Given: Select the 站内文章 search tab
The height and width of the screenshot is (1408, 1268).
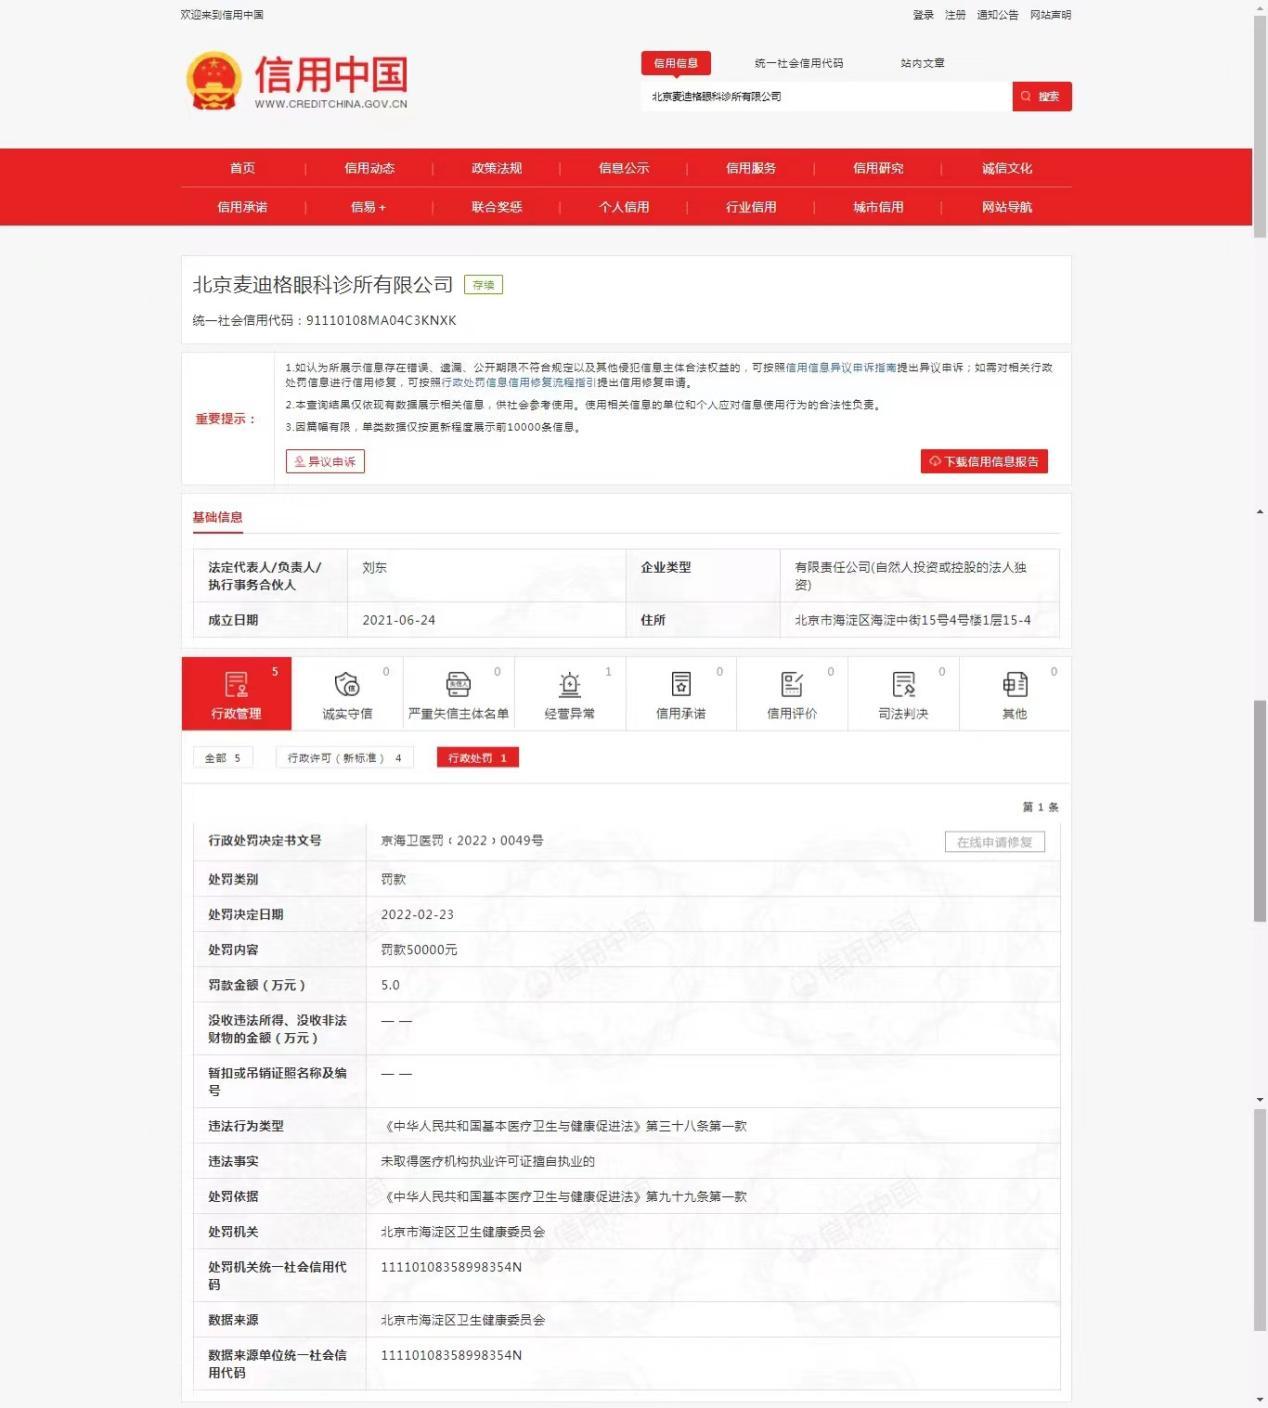Looking at the screenshot, I should tap(922, 63).
